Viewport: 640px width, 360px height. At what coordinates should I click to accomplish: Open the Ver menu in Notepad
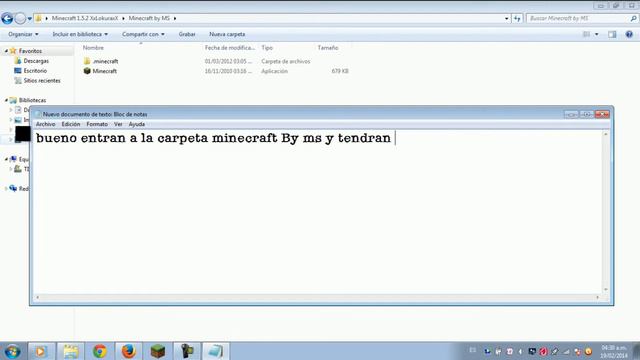(118, 124)
